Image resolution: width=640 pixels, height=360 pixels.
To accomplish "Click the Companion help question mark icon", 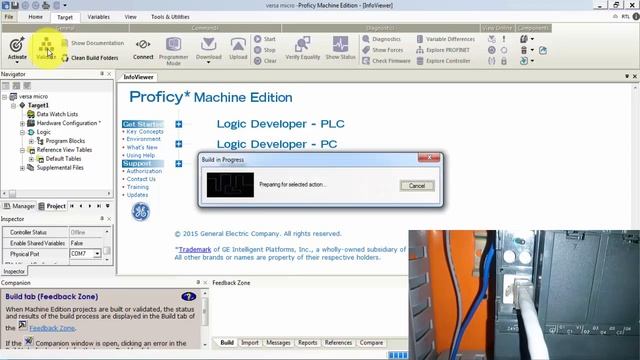I will [189, 296].
